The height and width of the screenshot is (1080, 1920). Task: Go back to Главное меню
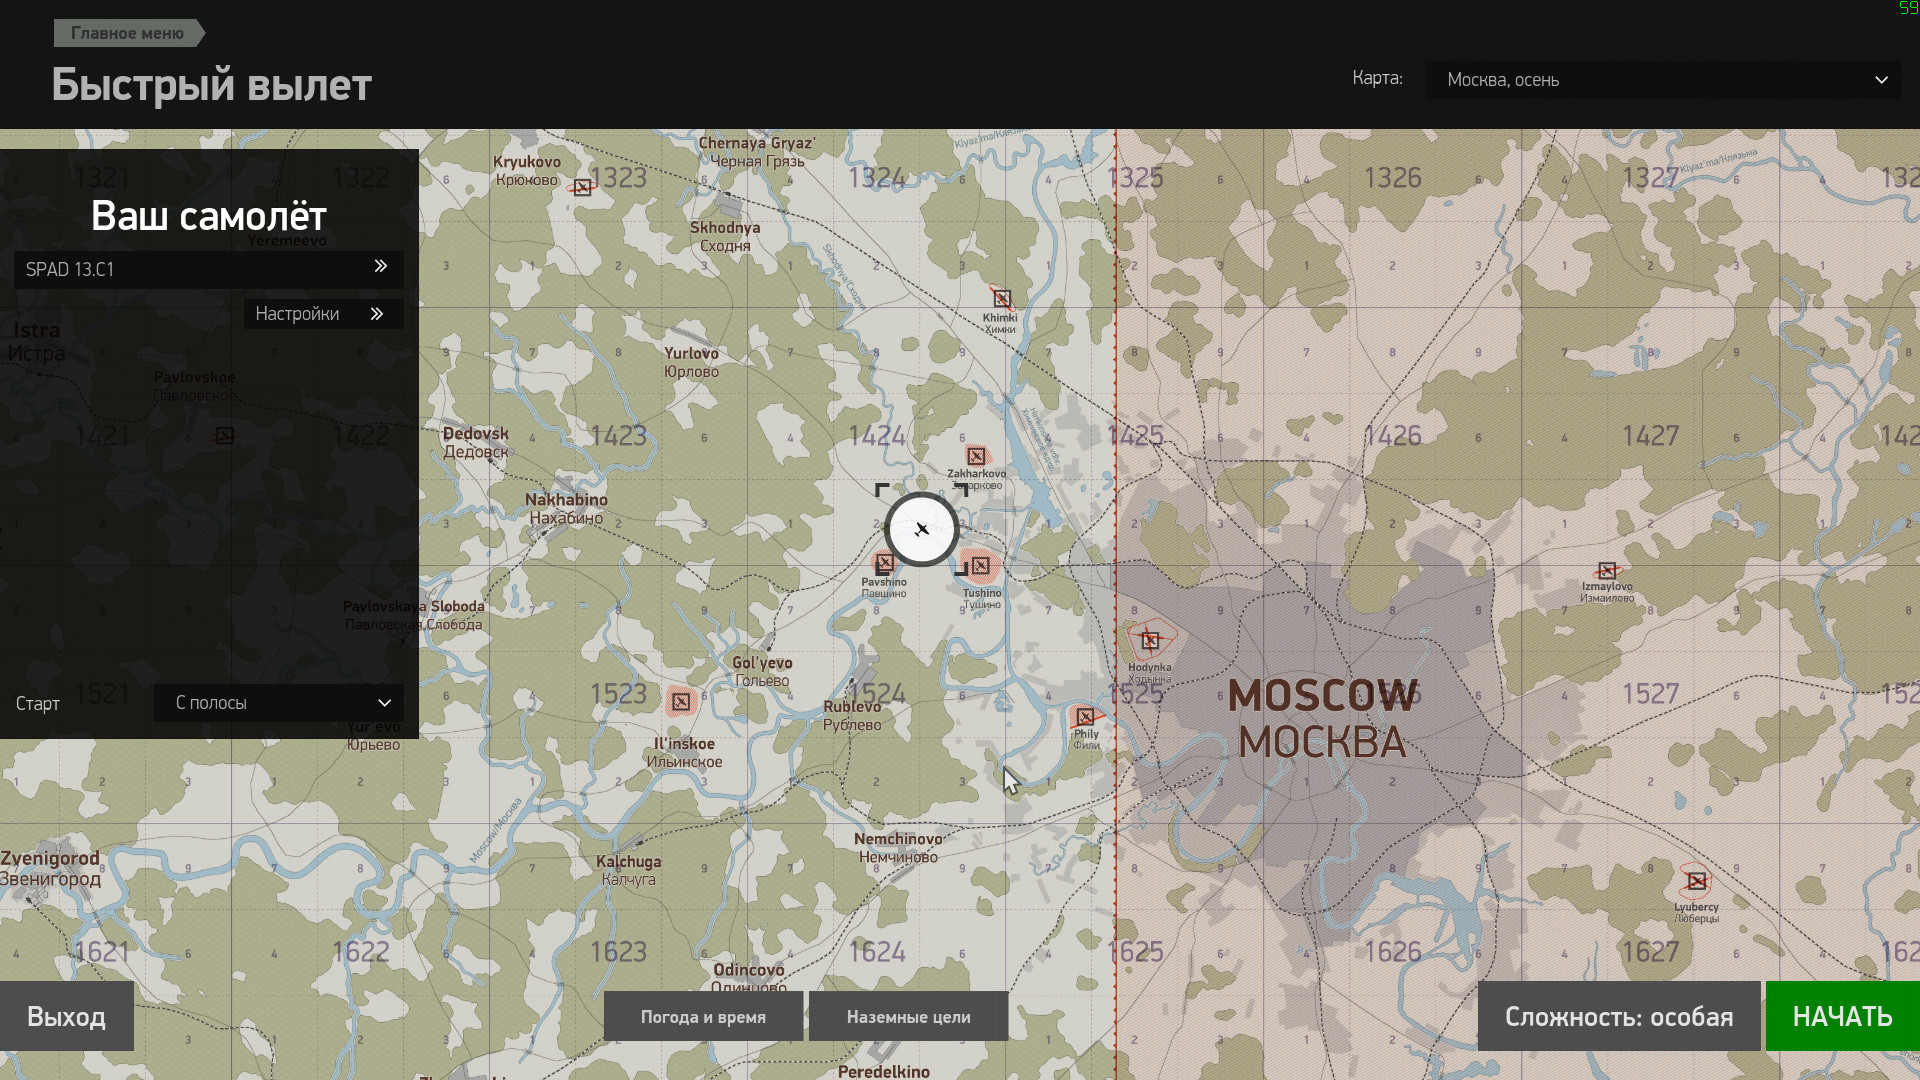pos(128,33)
